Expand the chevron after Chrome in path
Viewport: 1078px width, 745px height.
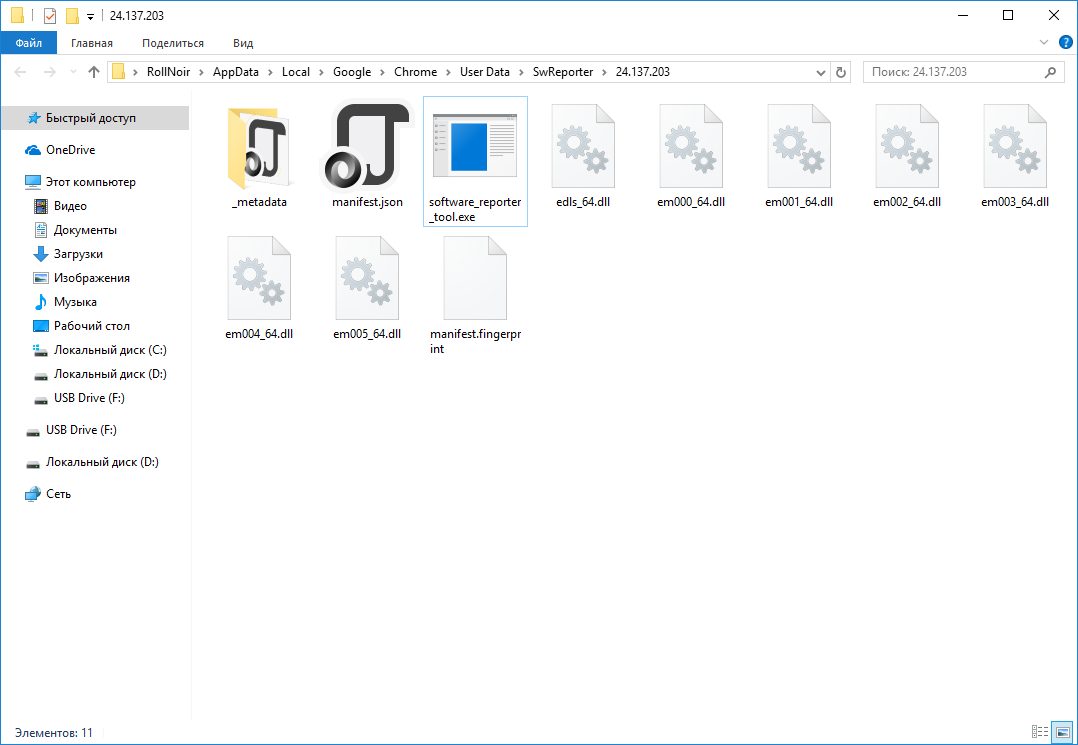pos(449,72)
